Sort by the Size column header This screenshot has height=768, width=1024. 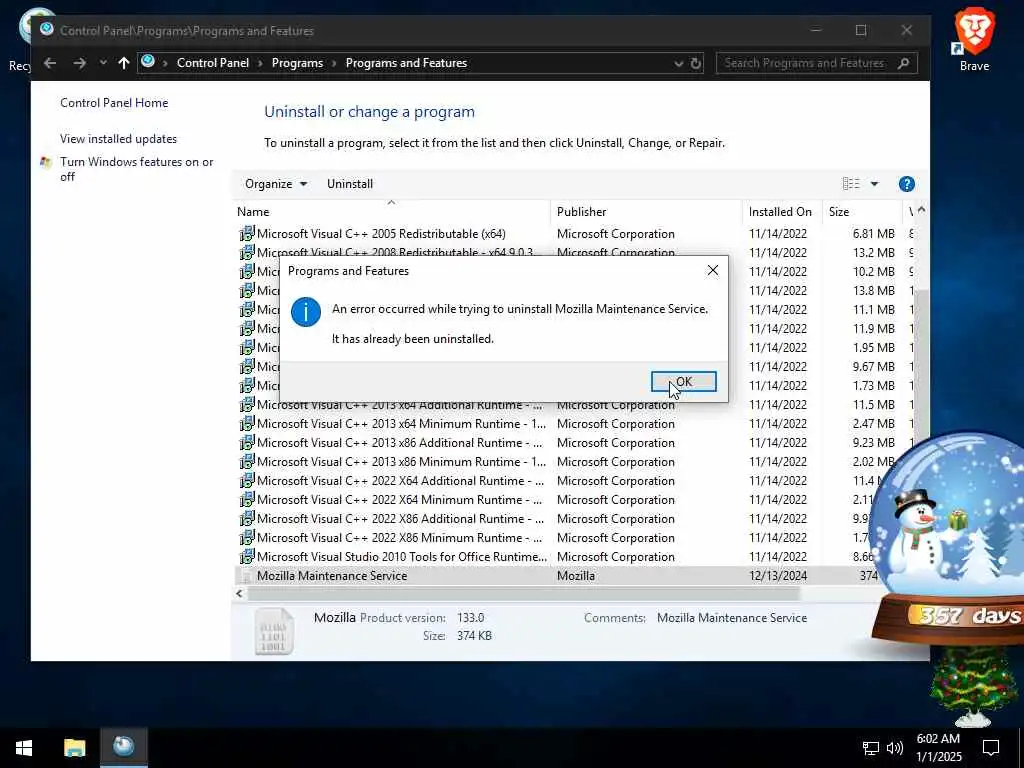861,212
